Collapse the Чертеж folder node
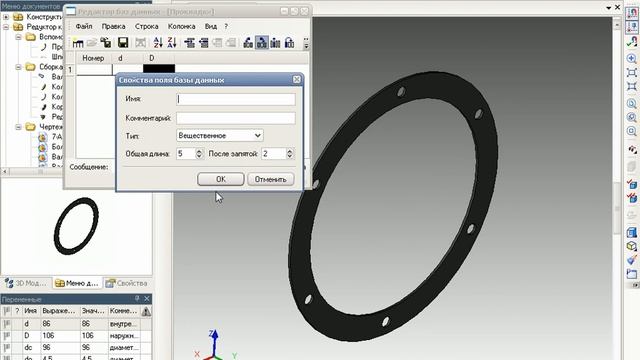This screenshot has height=360, width=640. 18,127
